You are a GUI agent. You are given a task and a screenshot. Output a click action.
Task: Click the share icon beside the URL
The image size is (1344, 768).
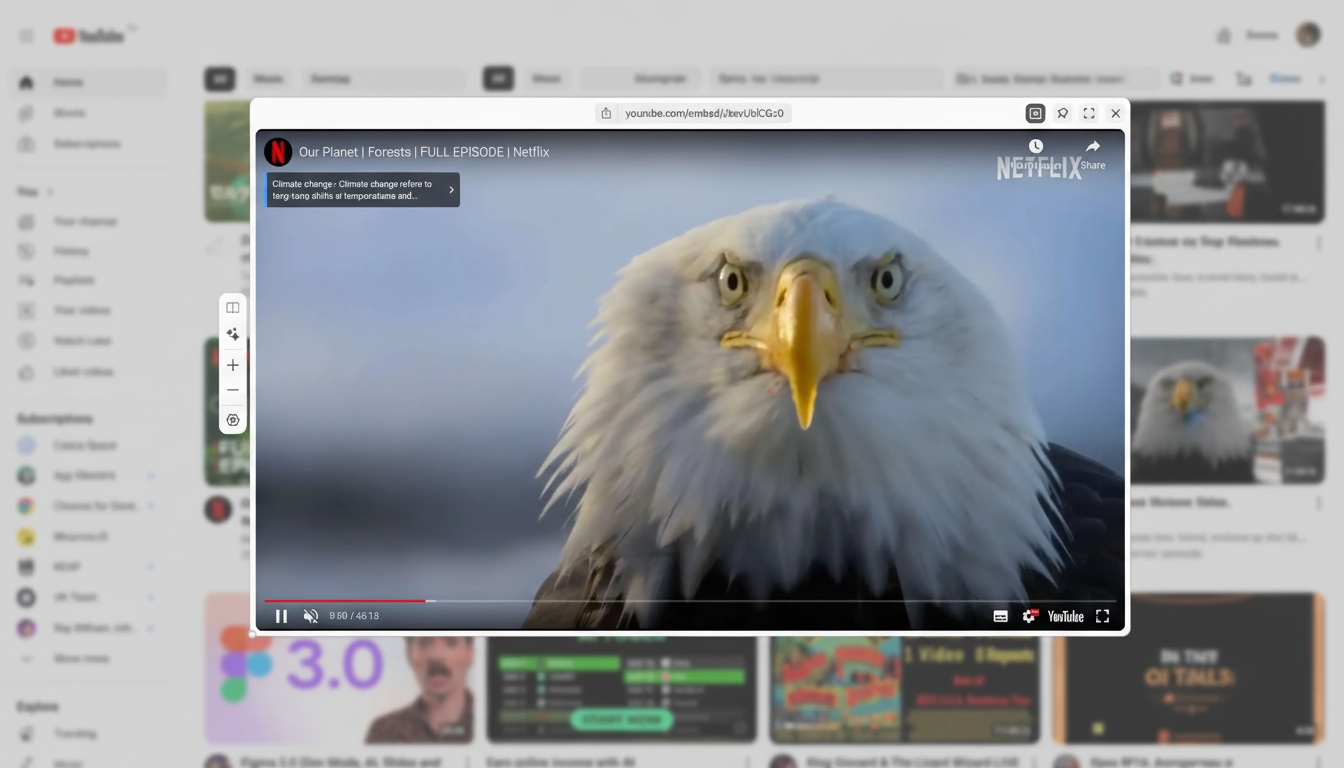pyautogui.click(x=606, y=114)
